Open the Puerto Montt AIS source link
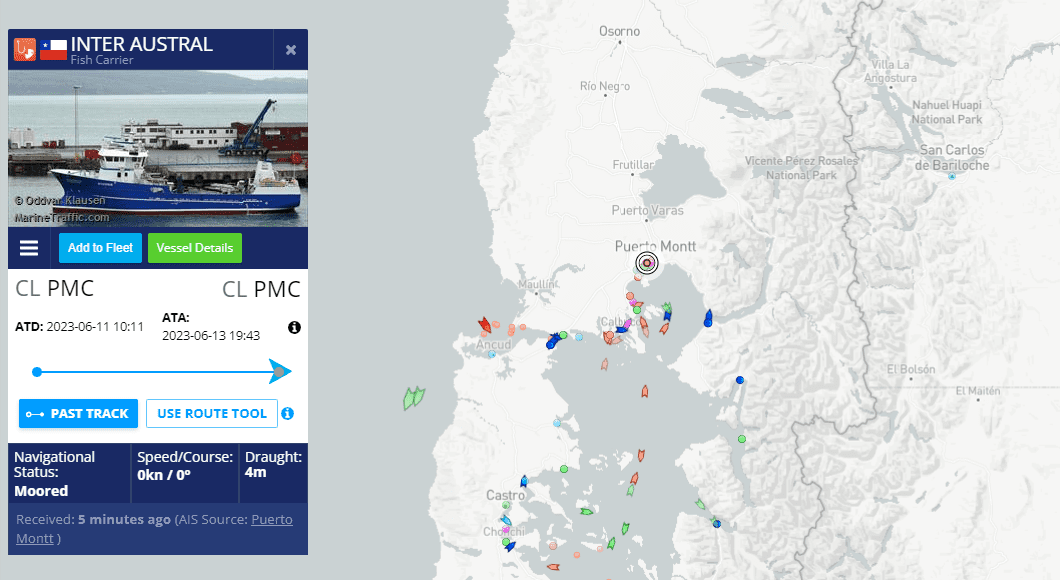 (154, 529)
